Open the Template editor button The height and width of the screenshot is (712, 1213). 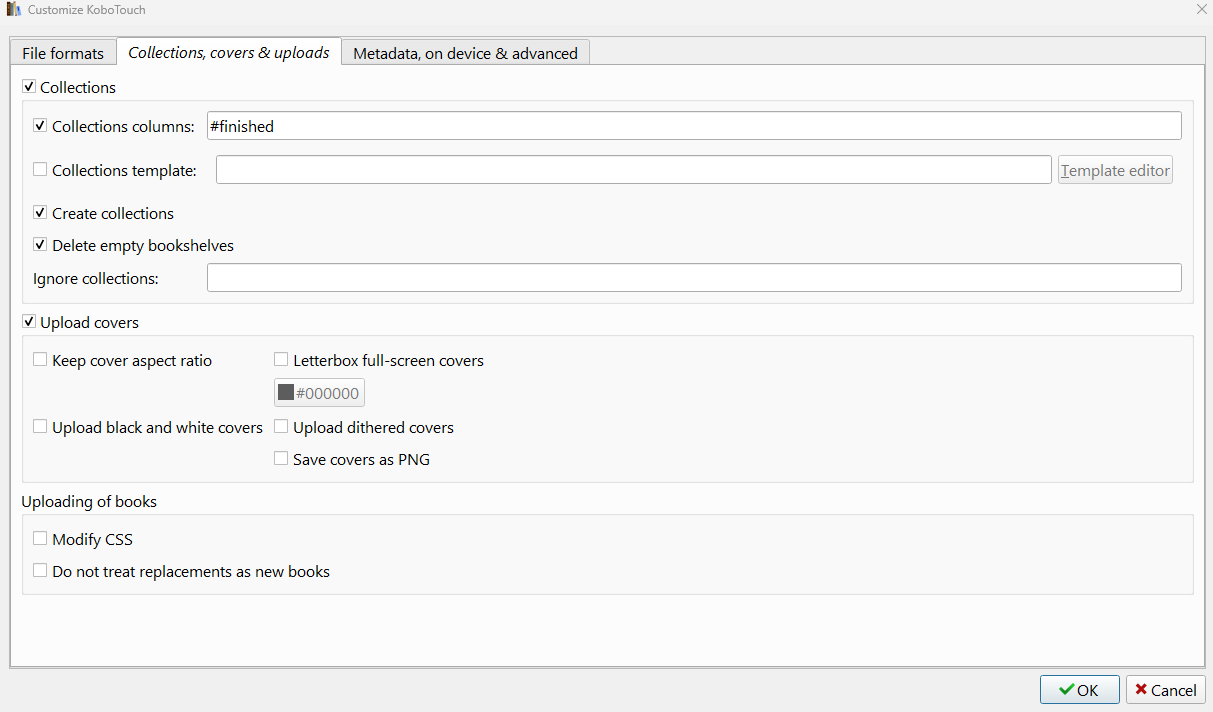pyautogui.click(x=1115, y=170)
